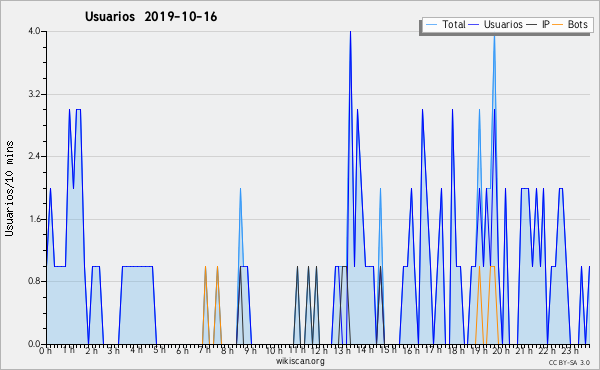The image size is (600, 370).
Task: Click the x-axis label '2 h'
Action: coord(91,351)
